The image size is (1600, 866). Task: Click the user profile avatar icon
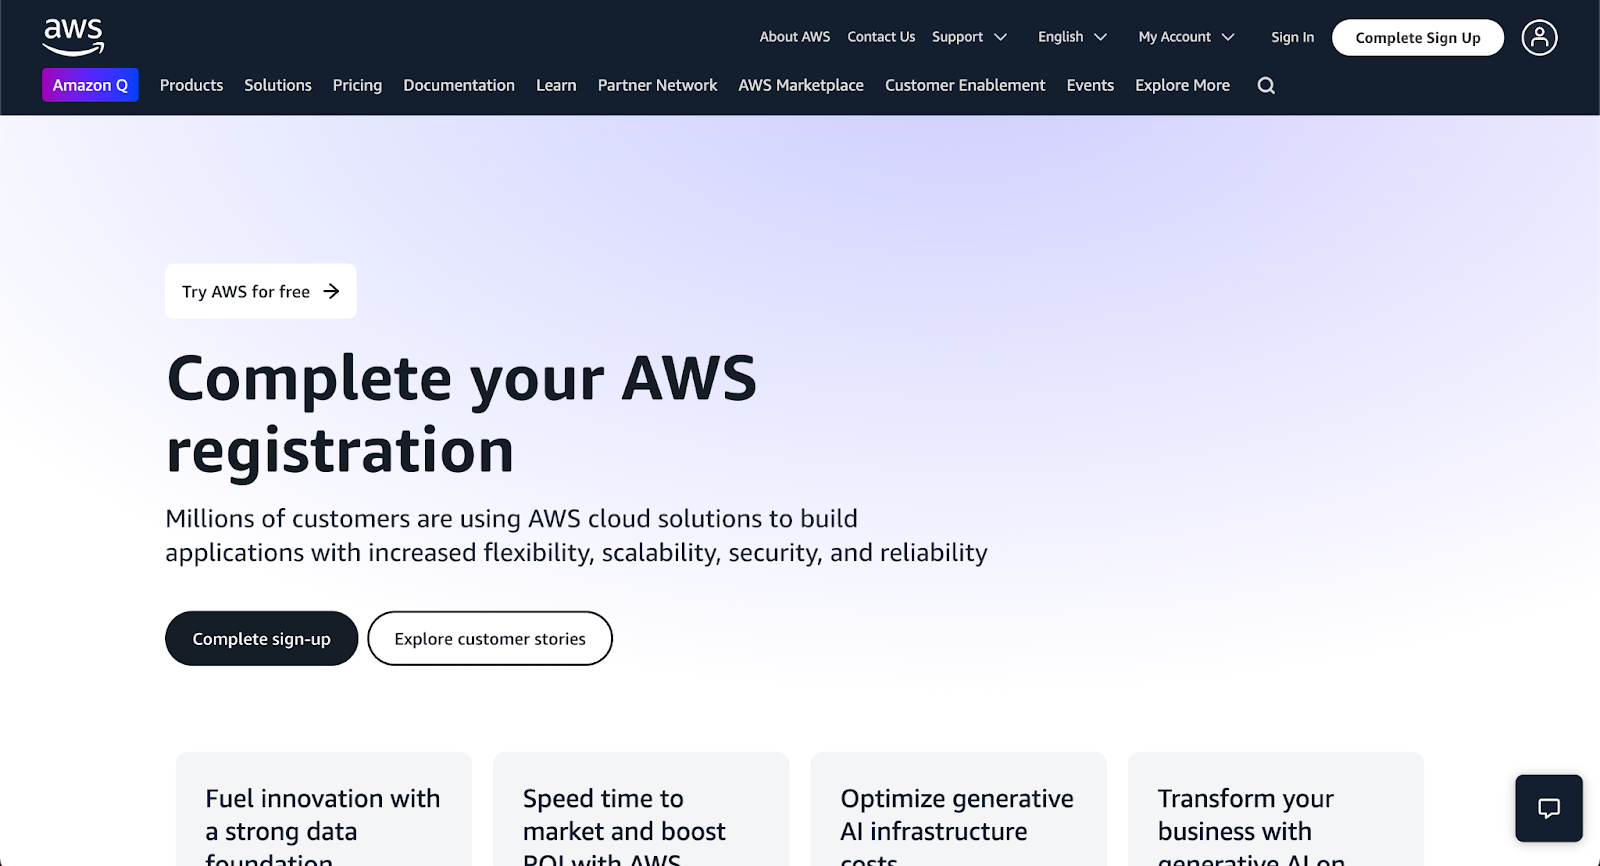(x=1539, y=38)
